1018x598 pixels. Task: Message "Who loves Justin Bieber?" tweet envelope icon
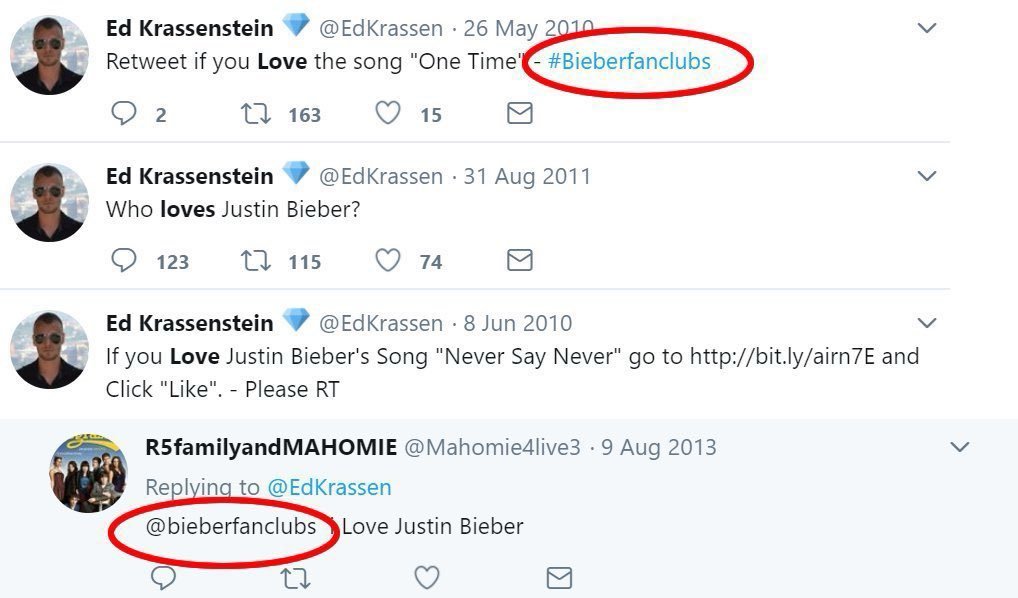click(519, 261)
